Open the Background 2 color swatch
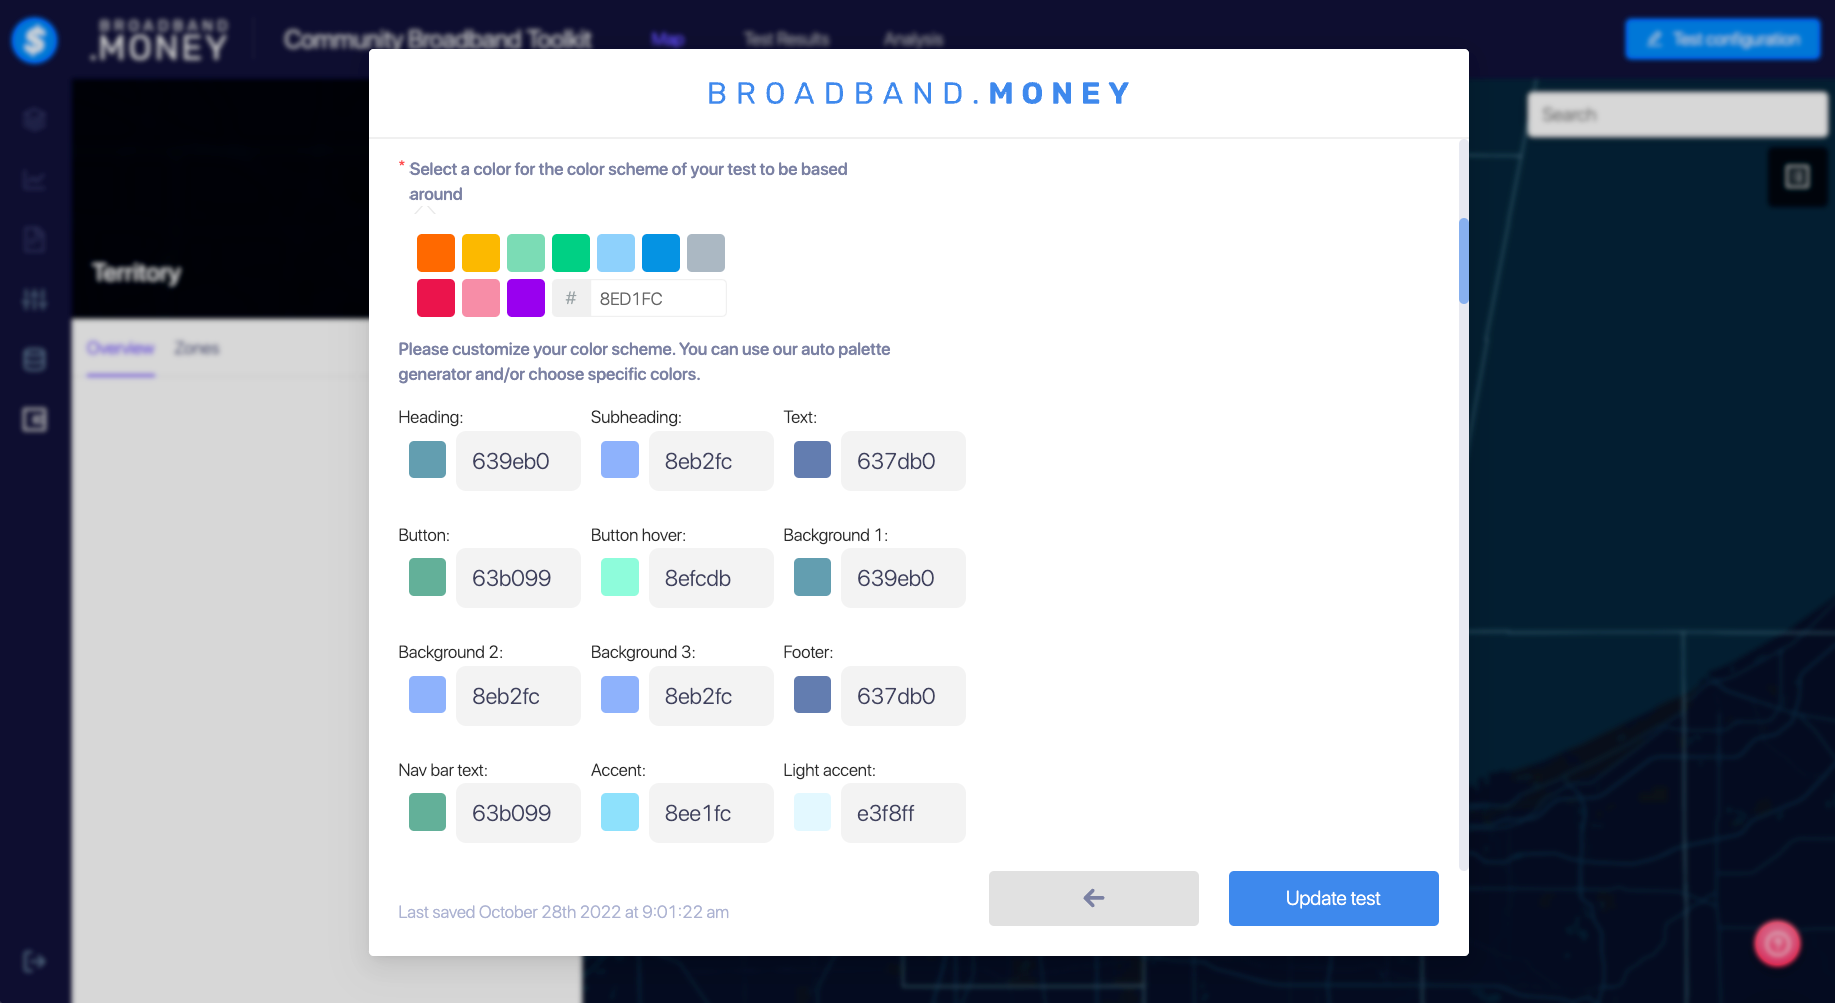The width and height of the screenshot is (1835, 1003). (427, 694)
